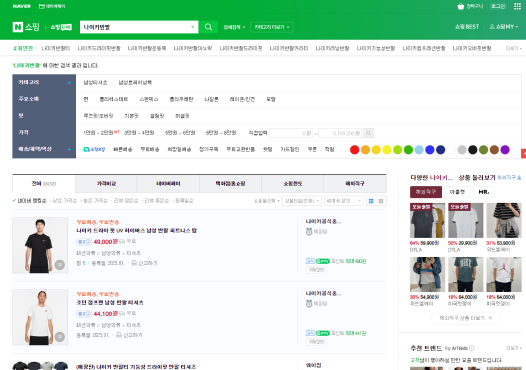Viewport: 526px width, 370px height.
Task: Expand the 배송/혜택/색상 filter row plus
Action: pos(69,149)
